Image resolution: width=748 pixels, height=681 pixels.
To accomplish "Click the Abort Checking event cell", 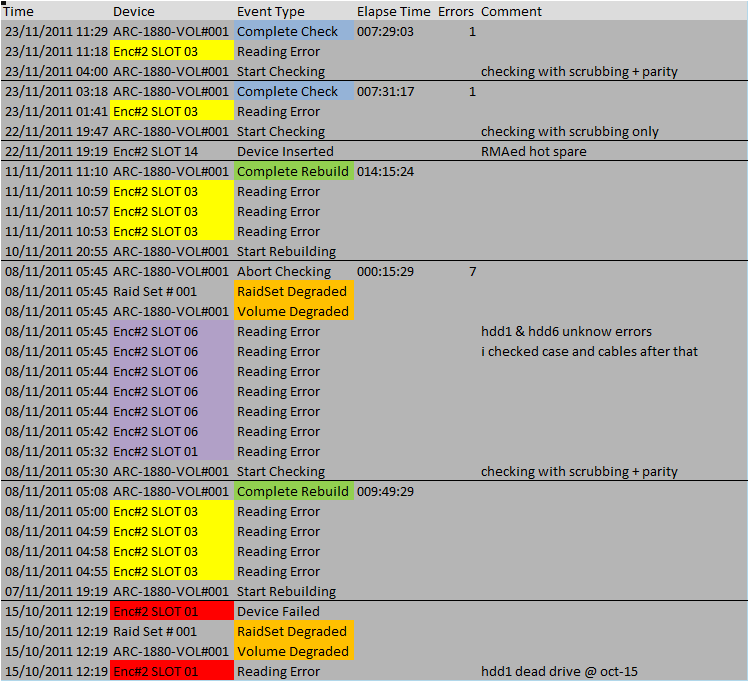I will point(284,272).
